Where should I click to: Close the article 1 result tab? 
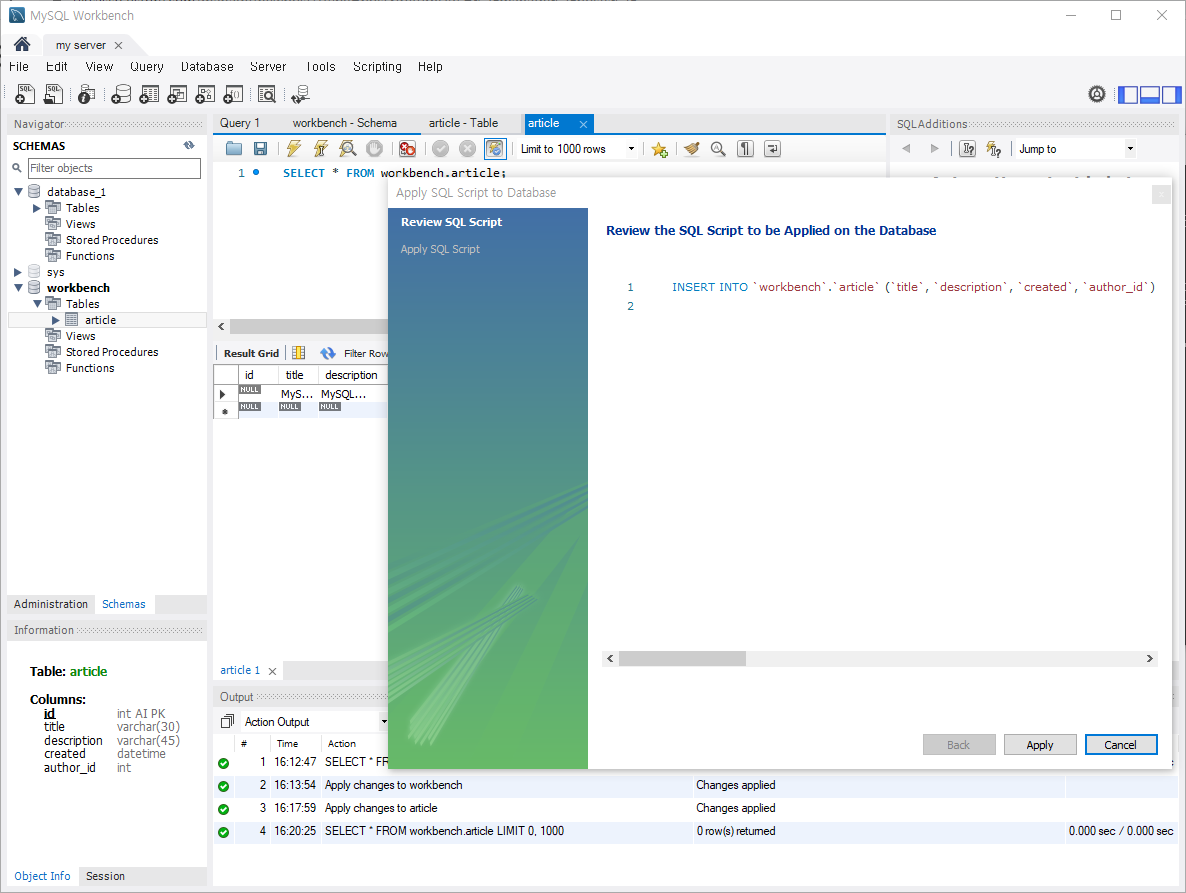(x=272, y=671)
